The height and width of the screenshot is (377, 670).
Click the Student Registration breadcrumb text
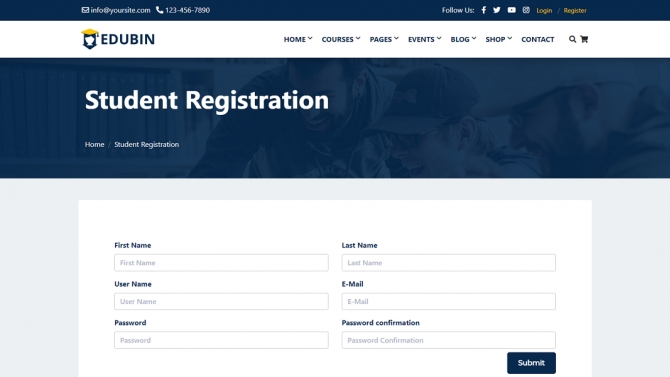147,144
